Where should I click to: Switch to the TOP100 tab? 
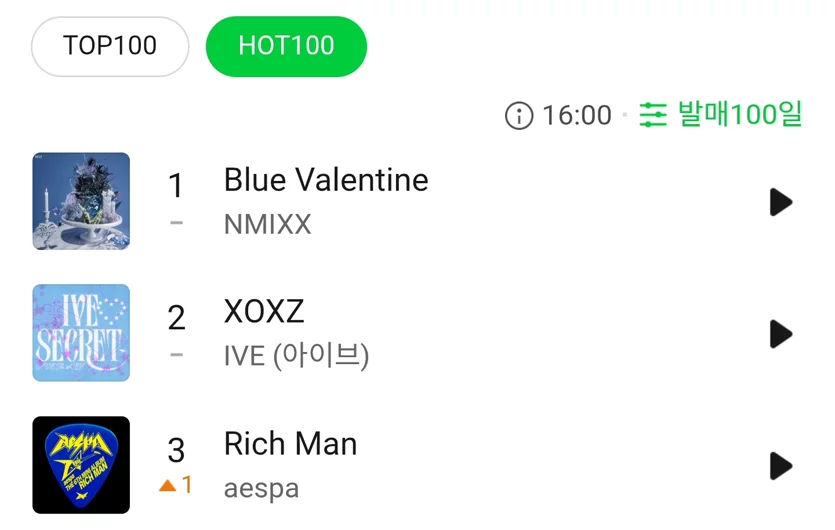click(x=110, y=46)
